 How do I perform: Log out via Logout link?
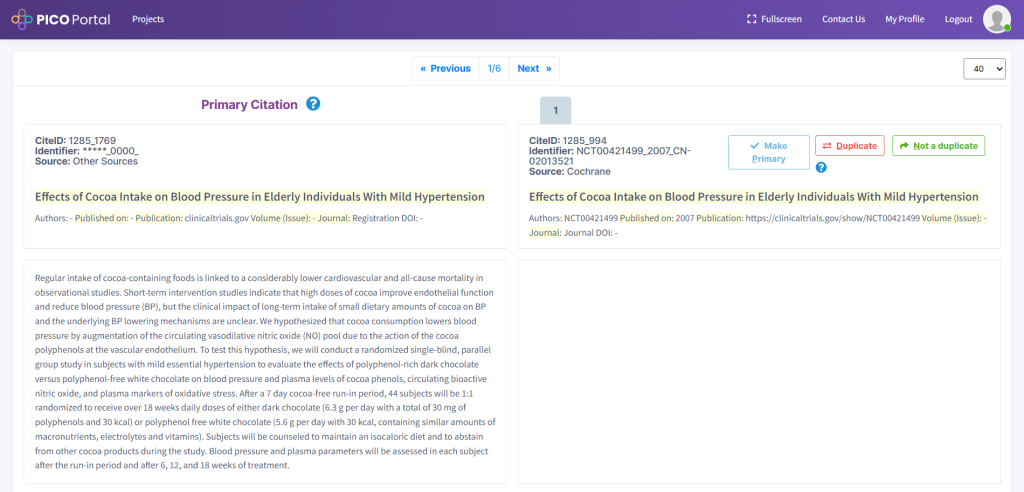[958, 19]
